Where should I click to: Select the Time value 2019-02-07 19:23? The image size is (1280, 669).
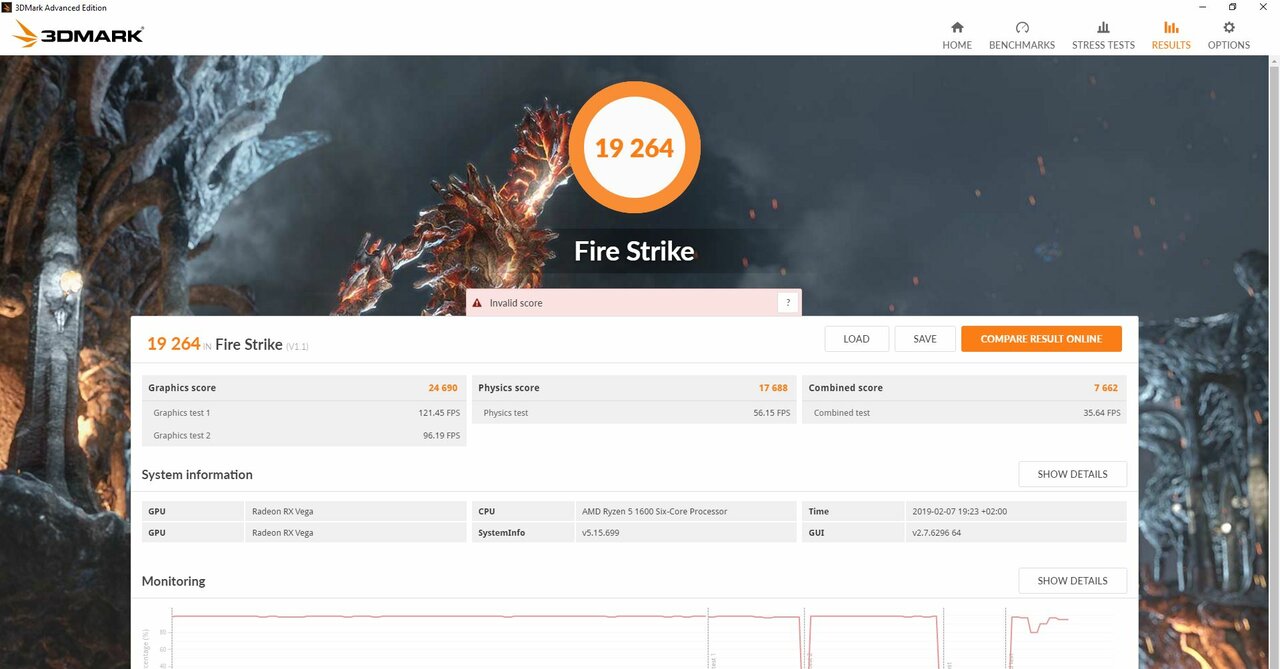(959, 511)
